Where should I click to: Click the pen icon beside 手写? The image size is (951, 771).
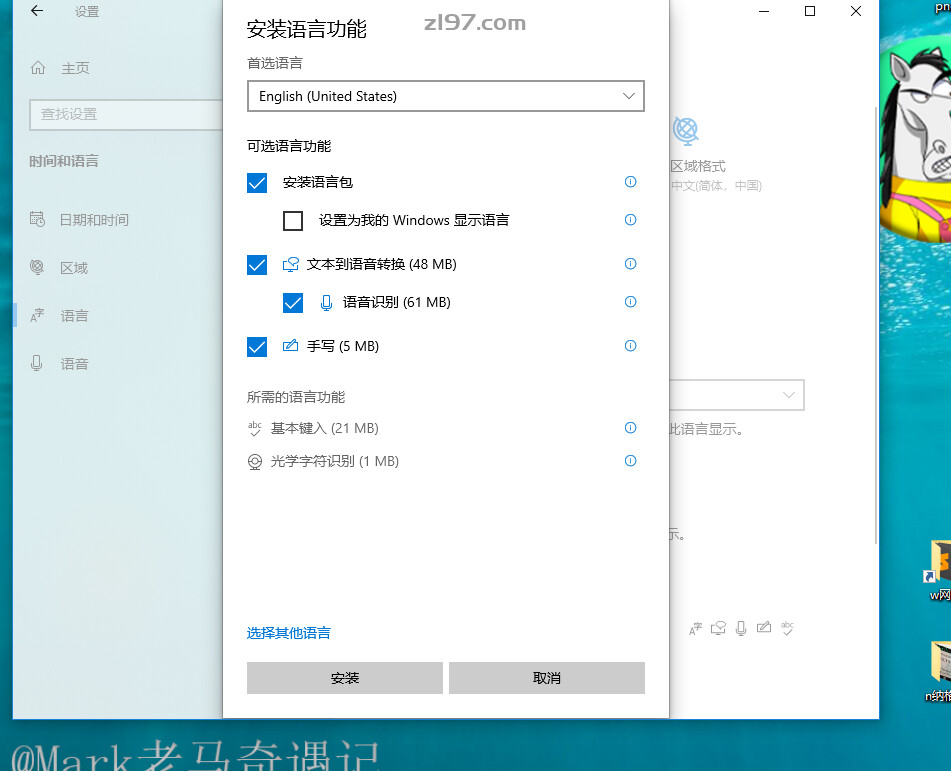[291, 346]
